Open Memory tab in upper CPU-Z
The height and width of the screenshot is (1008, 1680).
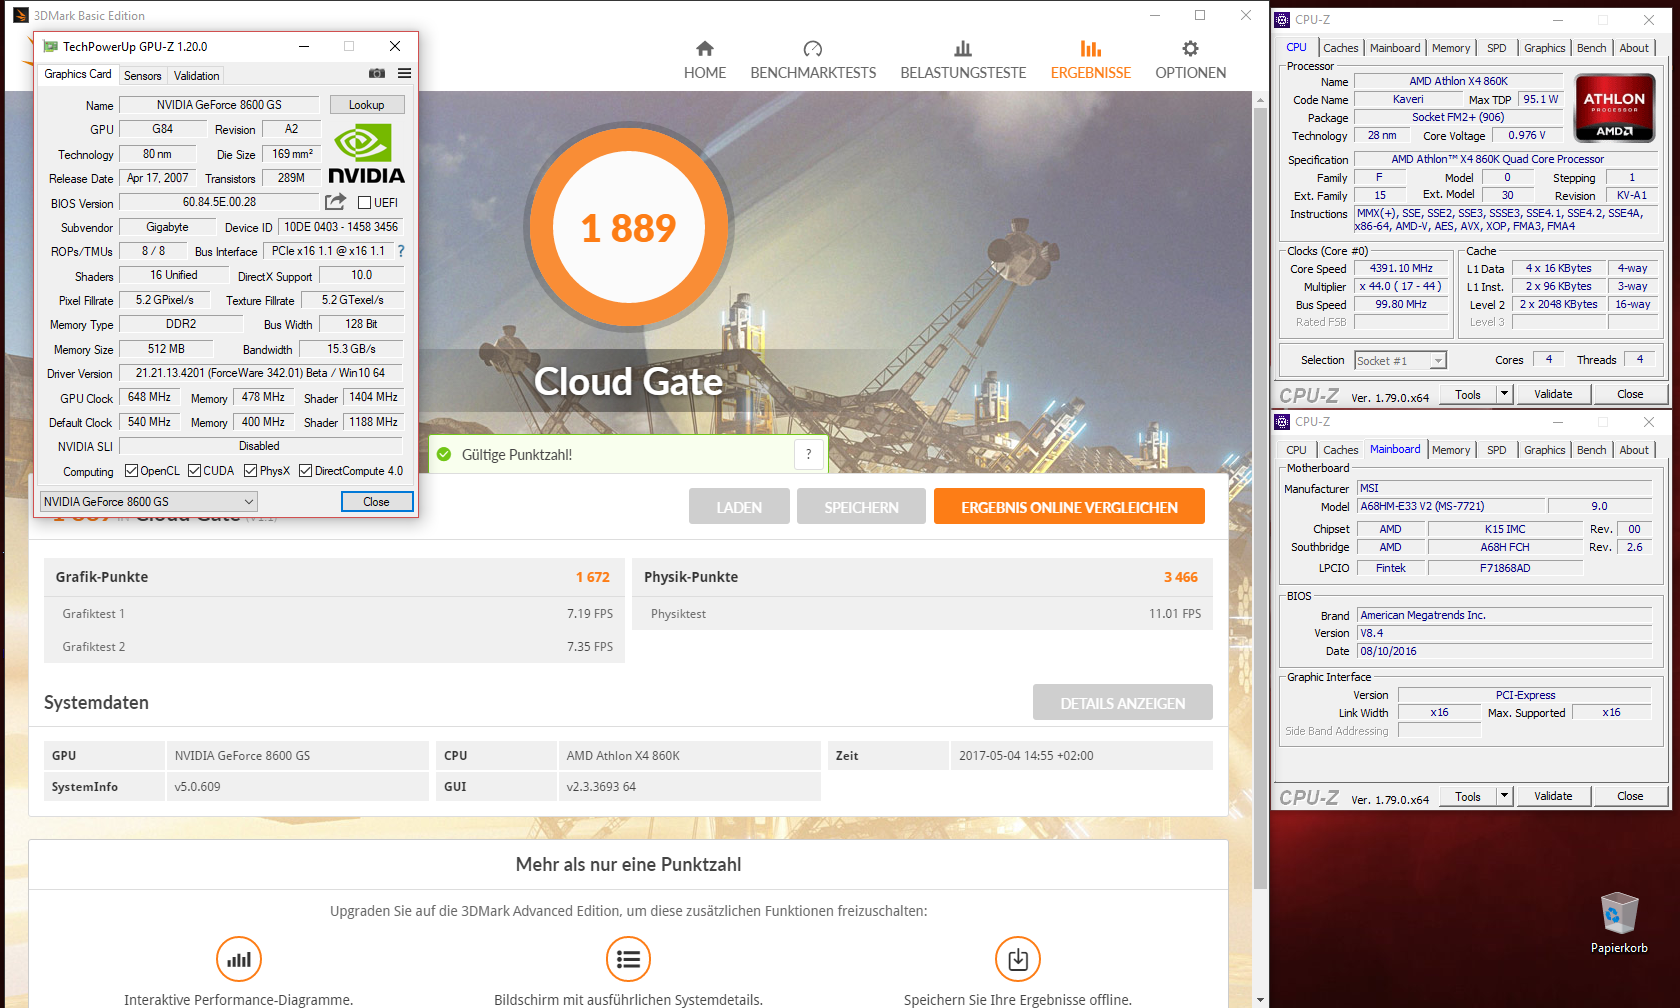point(1450,48)
